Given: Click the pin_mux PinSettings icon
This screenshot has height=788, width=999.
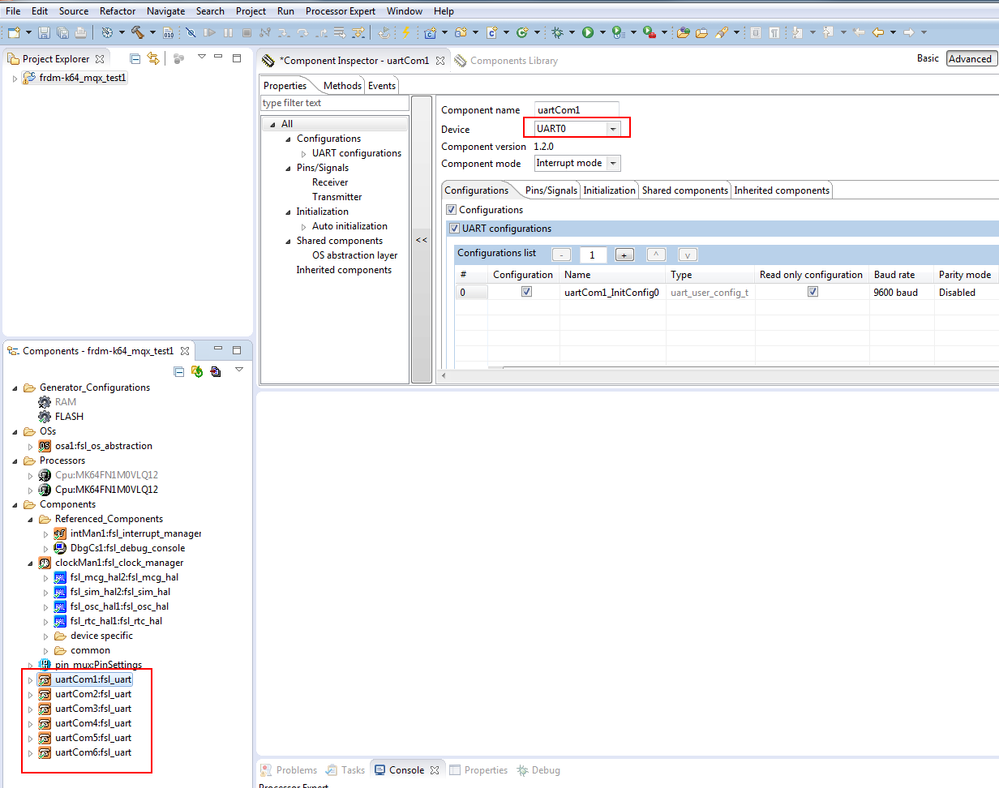Looking at the screenshot, I should (44, 664).
